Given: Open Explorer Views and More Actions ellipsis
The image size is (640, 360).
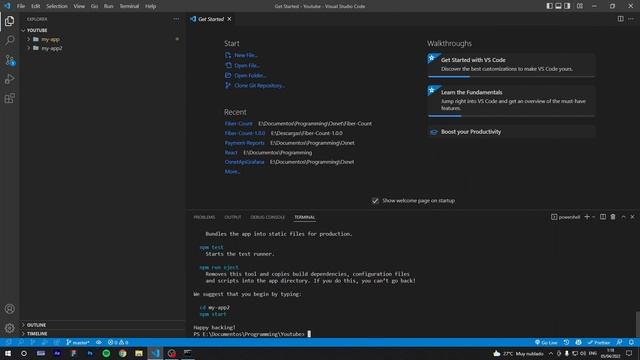Looking at the screenshot, I should (176, 19).
